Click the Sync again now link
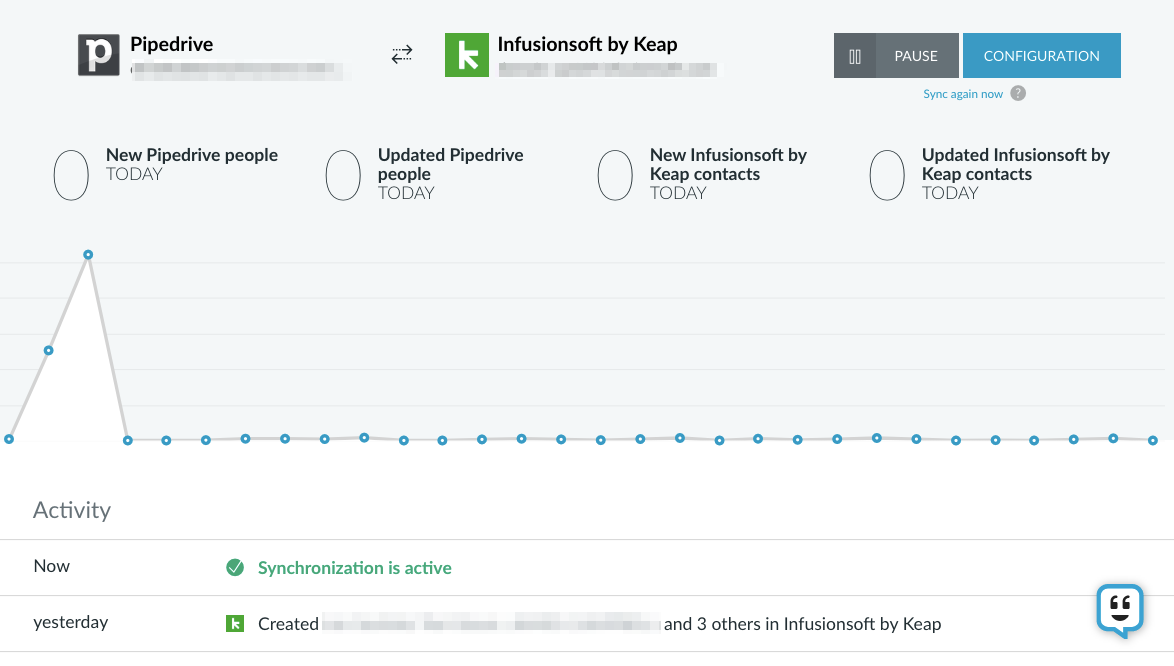 pos(963,94)
